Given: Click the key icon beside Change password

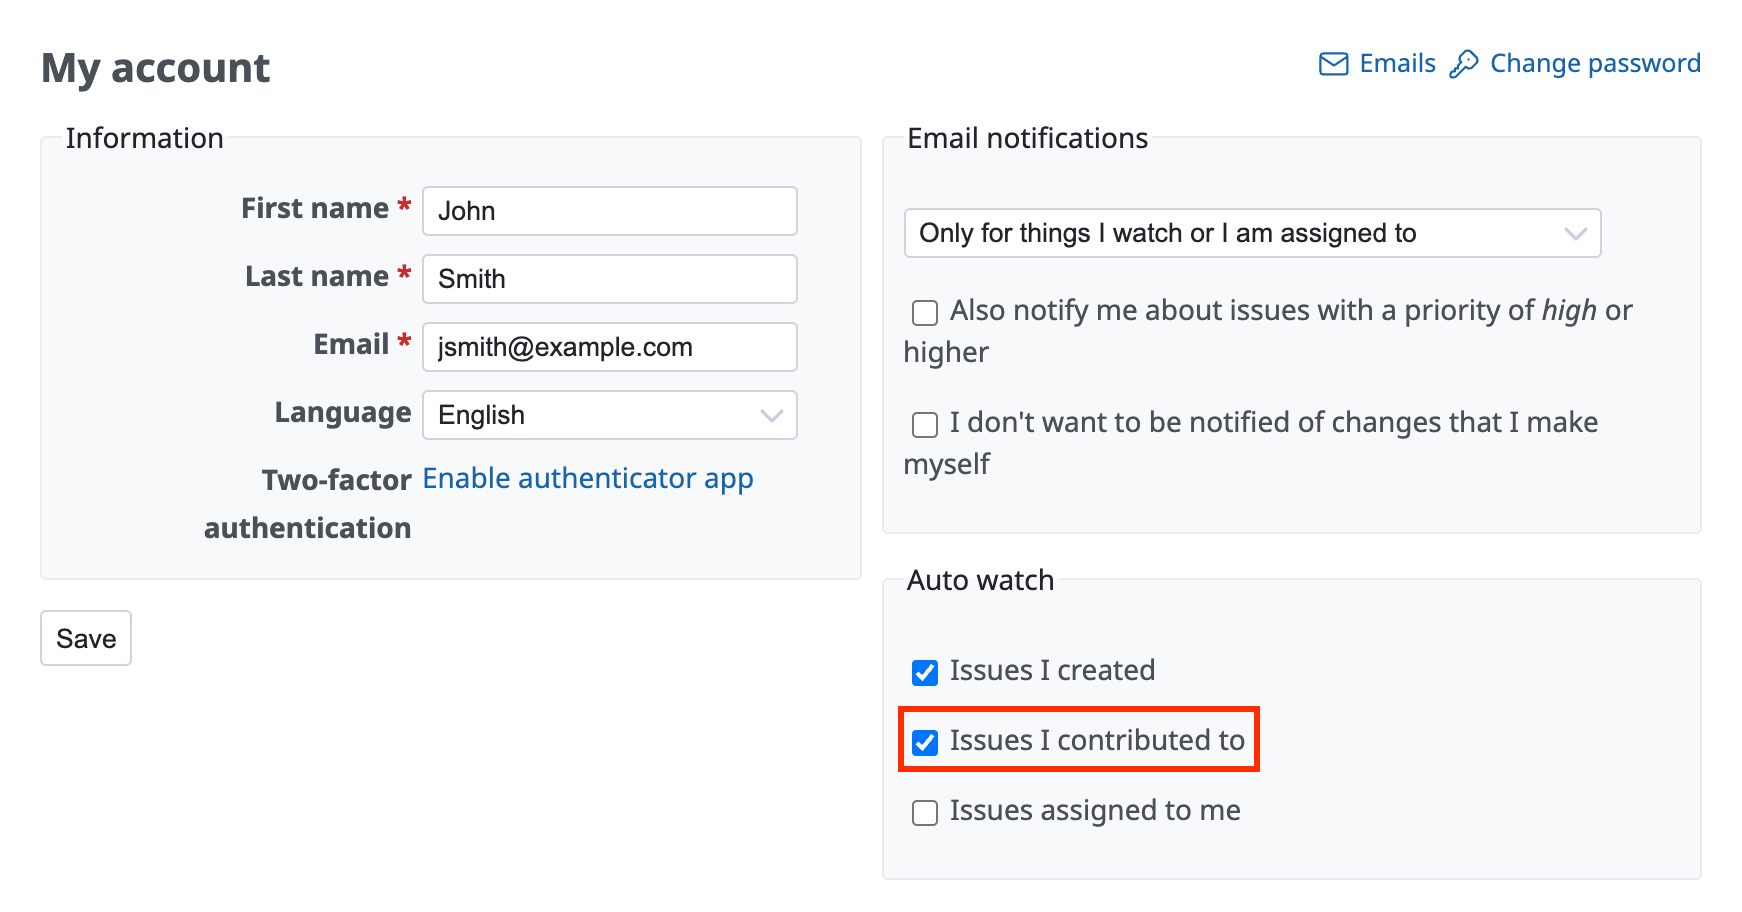Looking at the screenshot, I should coord(1464,64).
